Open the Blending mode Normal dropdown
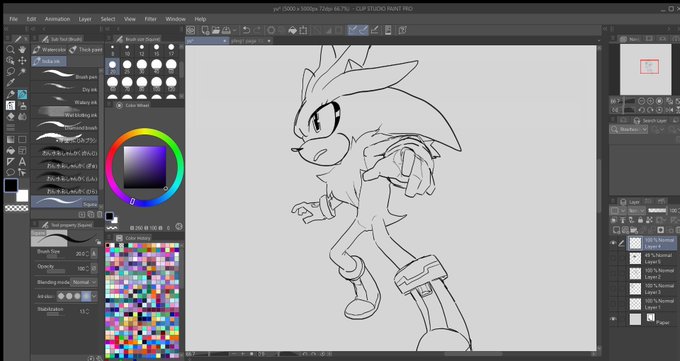This screenshot has width=680, height=361. 84,282
